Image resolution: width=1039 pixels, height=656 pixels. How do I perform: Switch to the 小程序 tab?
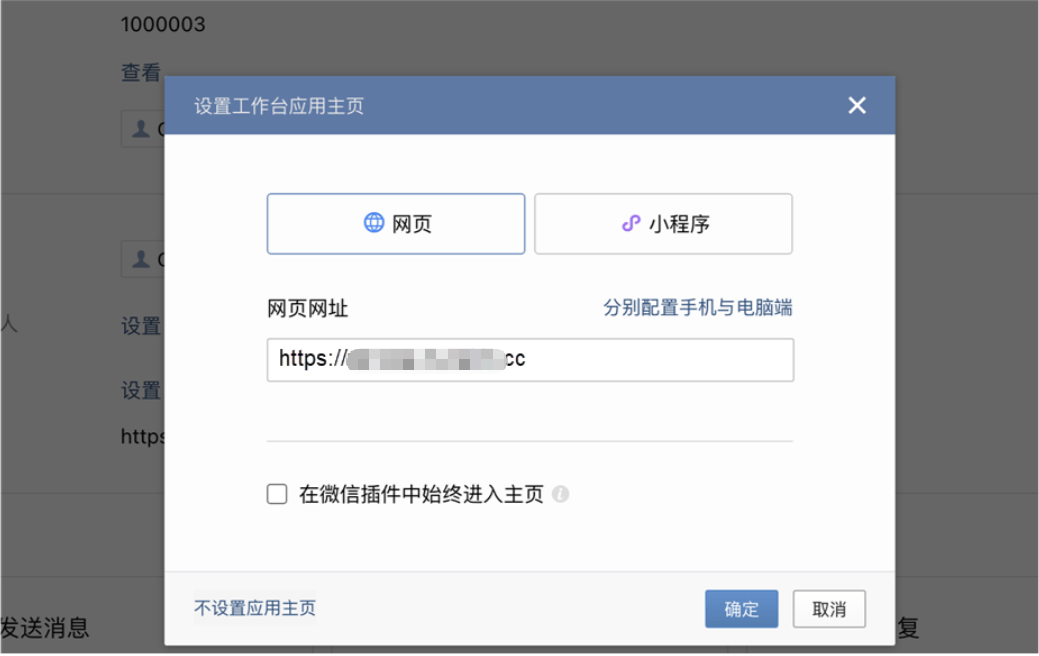click(x=663, y=224)
